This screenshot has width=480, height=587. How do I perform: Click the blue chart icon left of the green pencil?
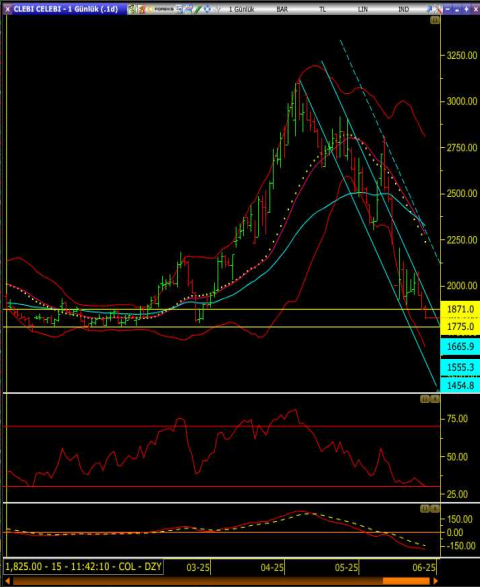pyautogui.click(x=188, y=9)
